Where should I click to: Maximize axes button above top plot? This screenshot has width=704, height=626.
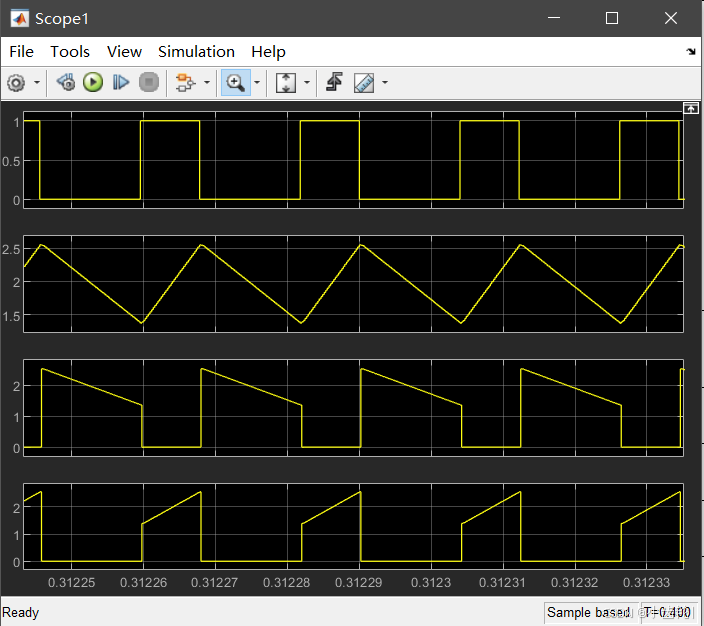click(x=691, y=108)
